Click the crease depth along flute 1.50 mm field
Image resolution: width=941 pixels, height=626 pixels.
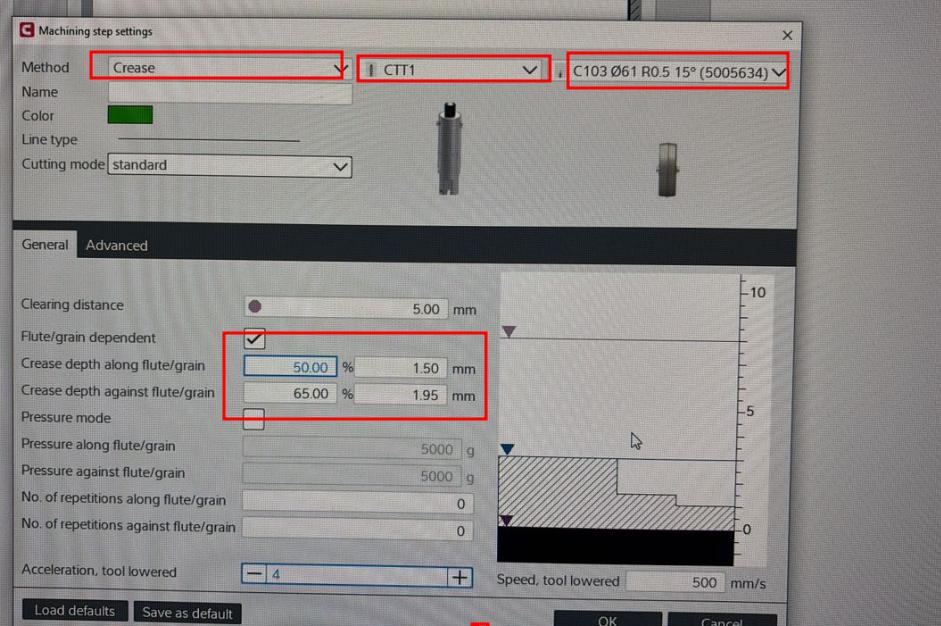pos(401,368)
